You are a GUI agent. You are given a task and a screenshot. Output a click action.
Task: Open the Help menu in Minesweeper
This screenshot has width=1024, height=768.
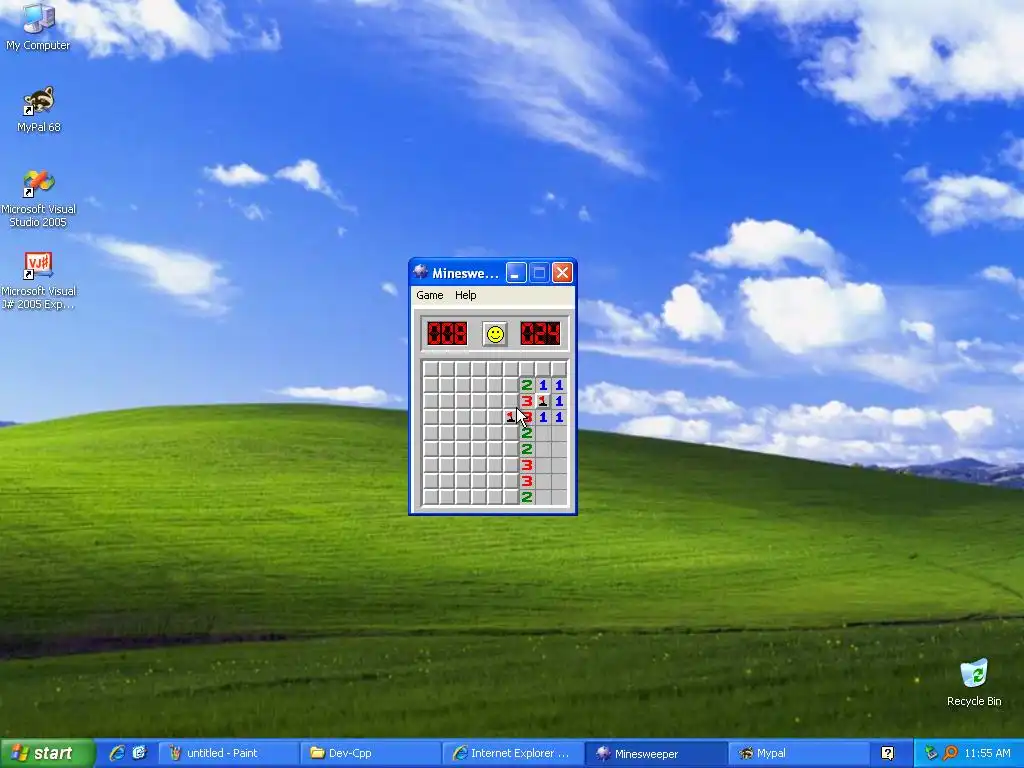(466, 295)
